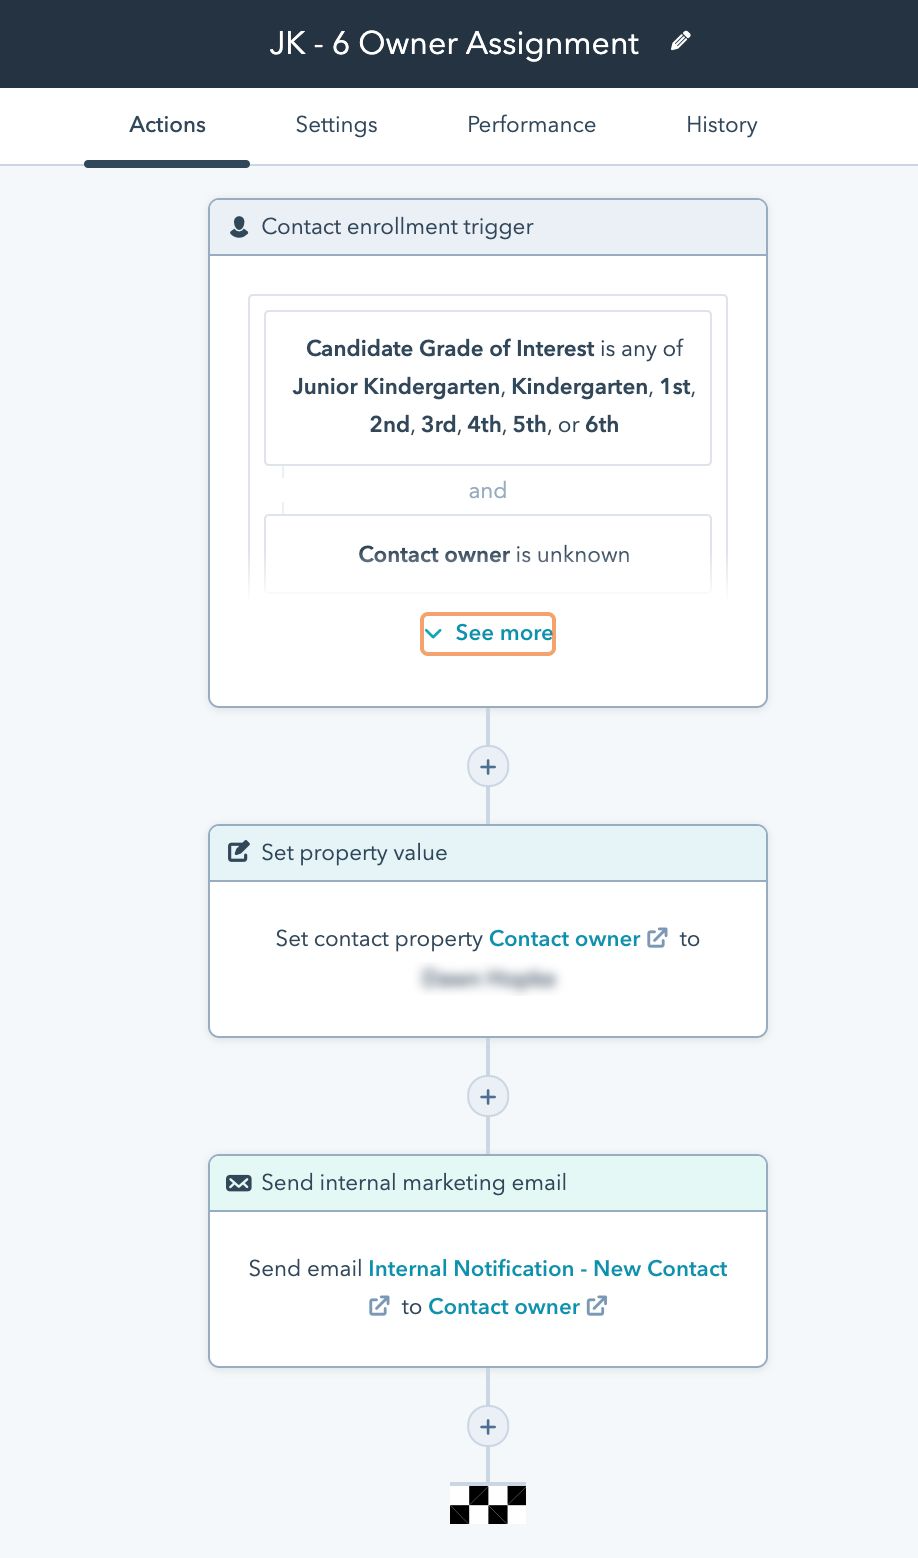Viewport: 918px width, 1558px height.
Task: Expand enrollment triggers with See more
Action: 488,633
